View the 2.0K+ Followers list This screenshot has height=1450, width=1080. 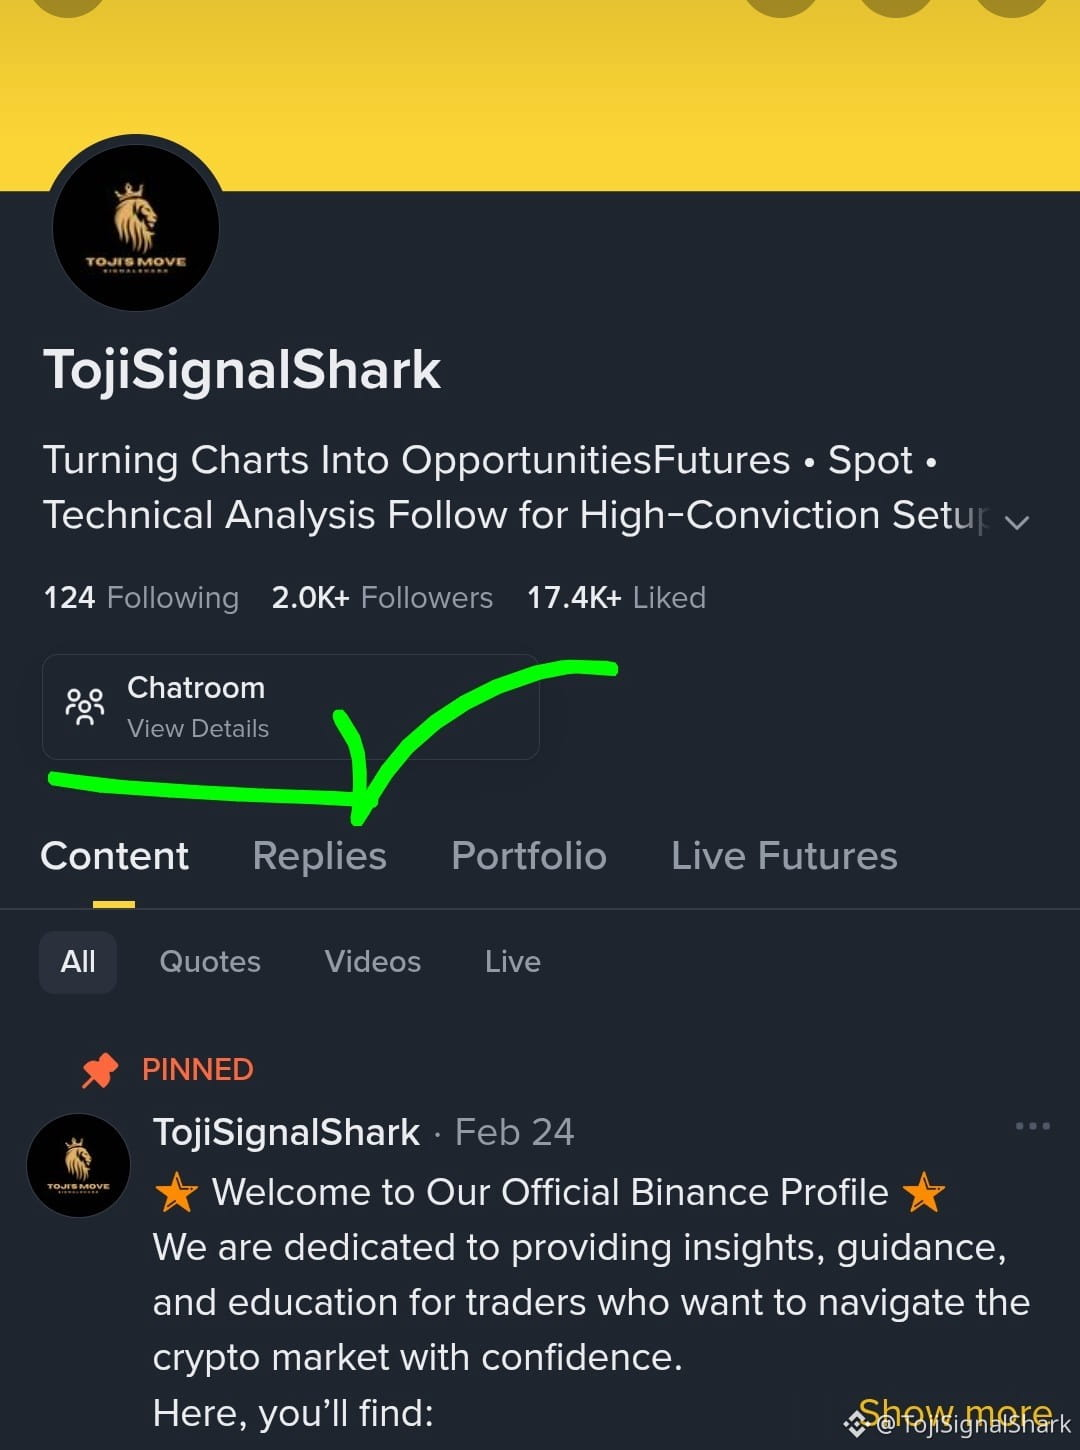[382, 598]
